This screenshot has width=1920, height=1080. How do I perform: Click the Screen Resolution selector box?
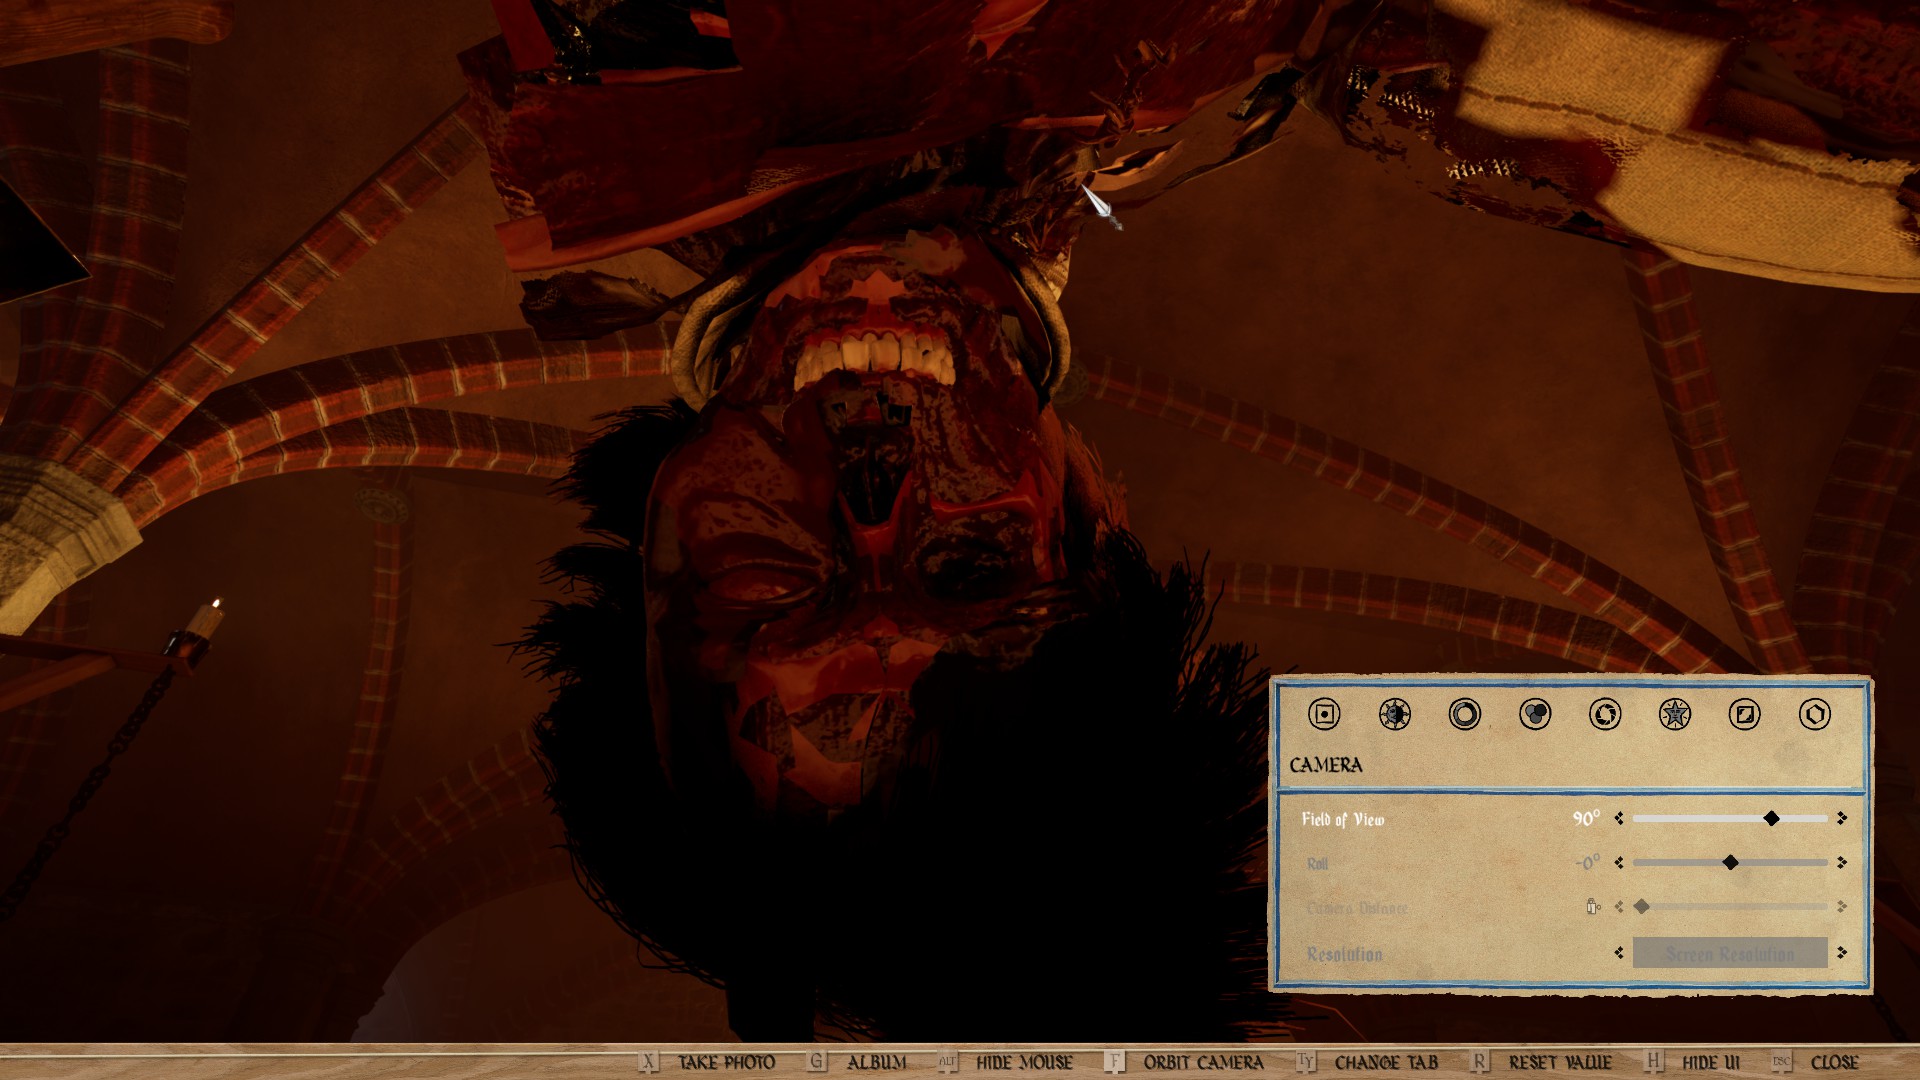pos(1729,953)
